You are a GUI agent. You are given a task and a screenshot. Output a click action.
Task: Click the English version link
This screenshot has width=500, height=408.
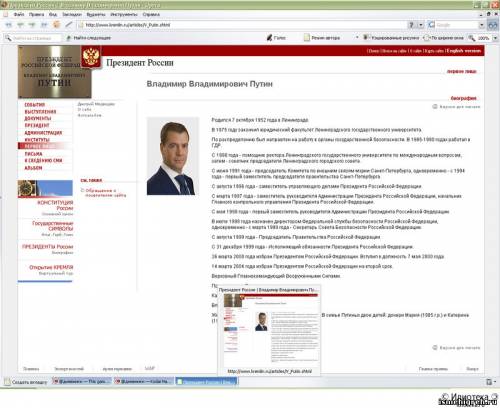click(464, 51)
